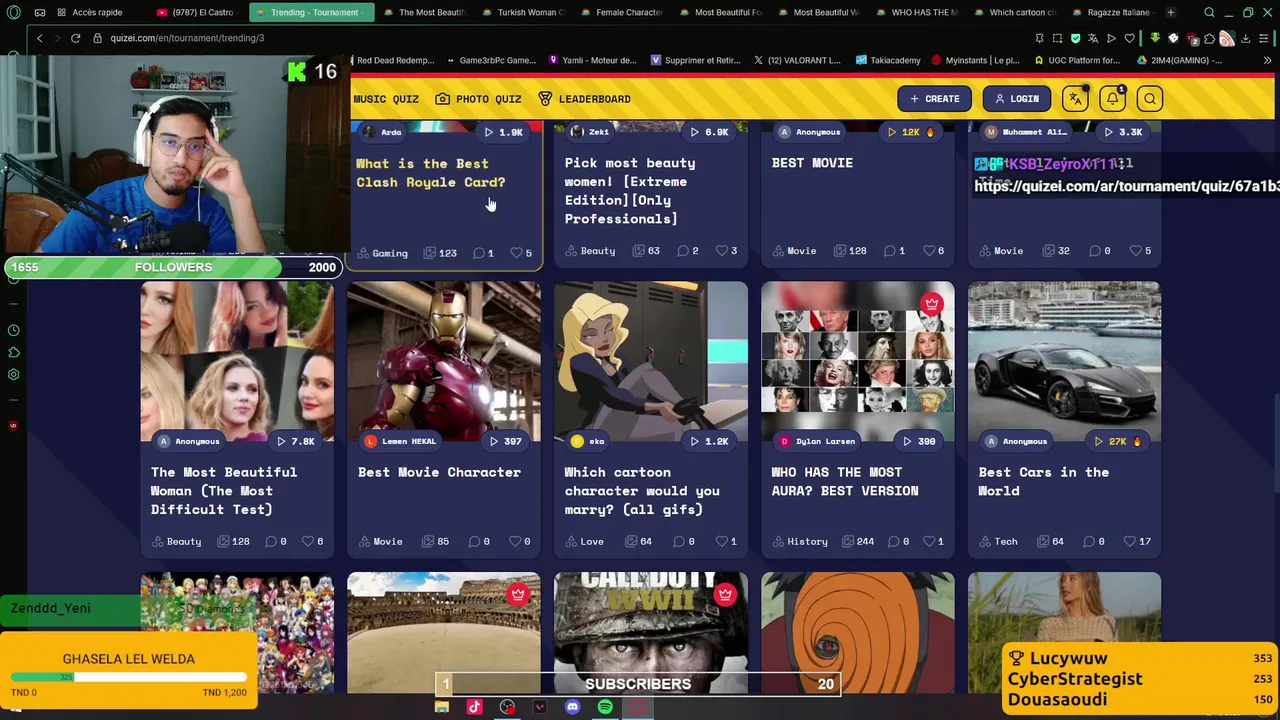Open the Call of Duty WWII quiz thumbnail
The height and width of the screenshot is (720, 1280).
[651, 632]
